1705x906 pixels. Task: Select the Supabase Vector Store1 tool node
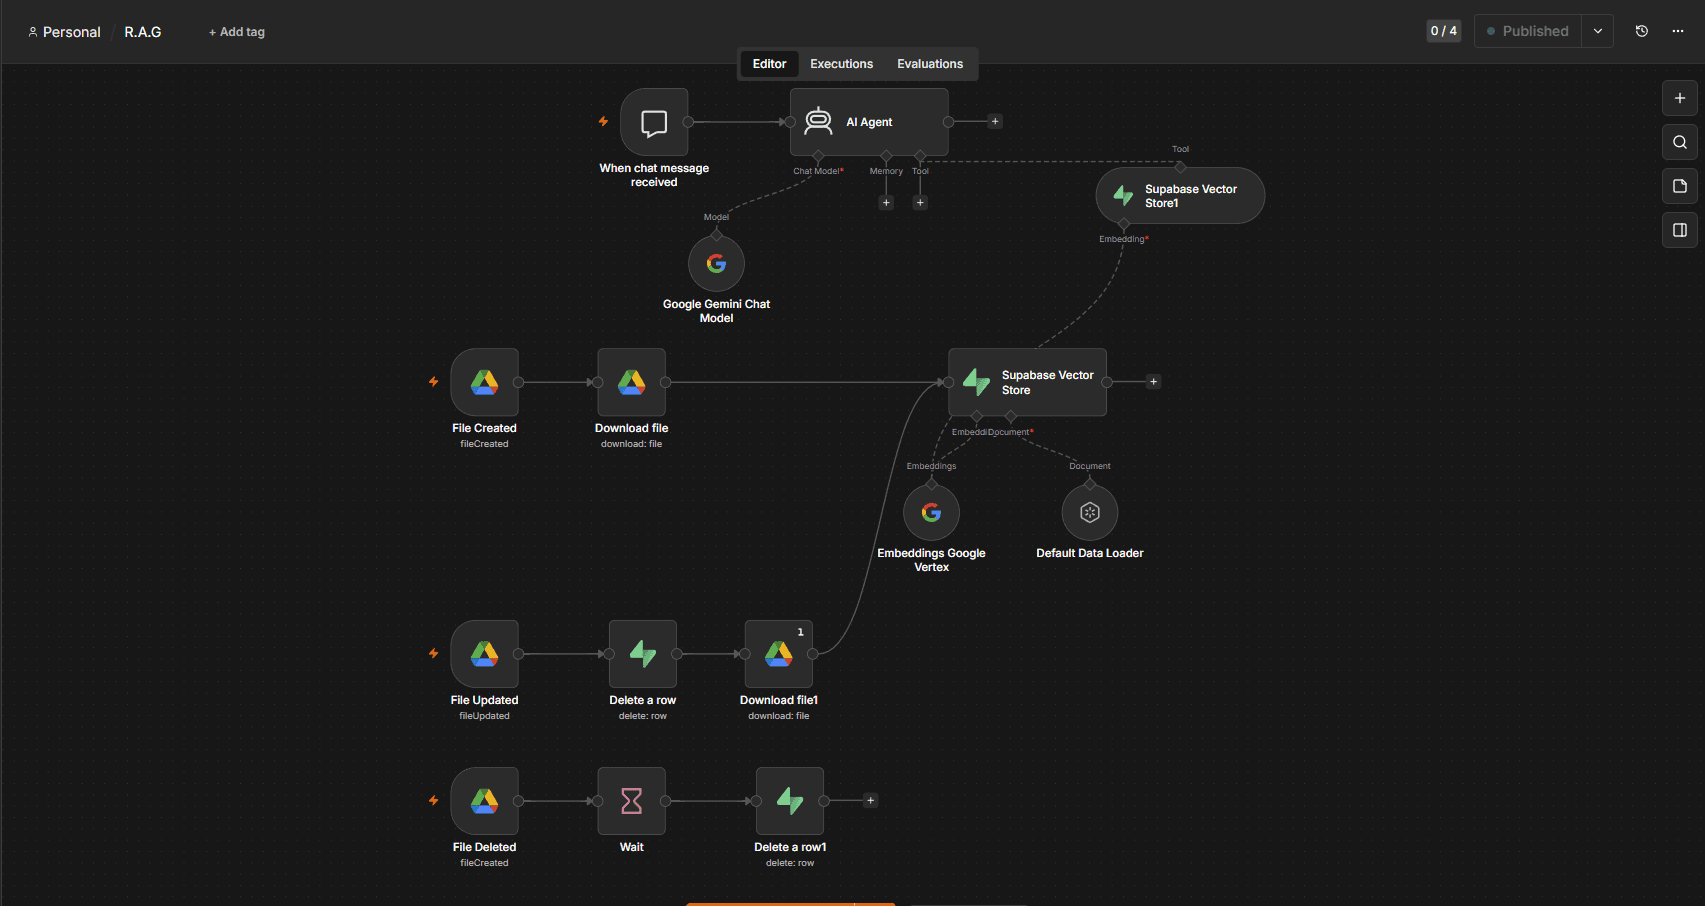tap(1180, 195)
